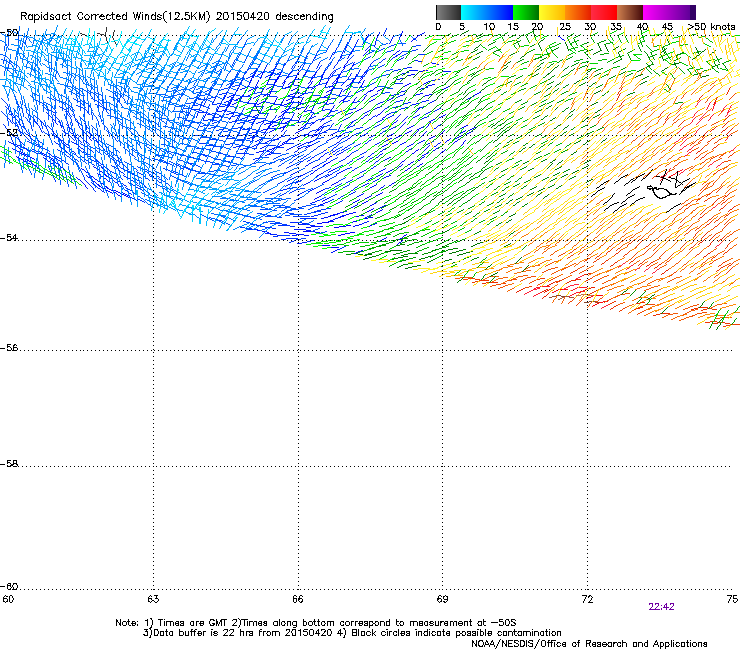740x650 pixels.
Task: Click the 'Times are GMT' note line
Action: pos(316,623)
